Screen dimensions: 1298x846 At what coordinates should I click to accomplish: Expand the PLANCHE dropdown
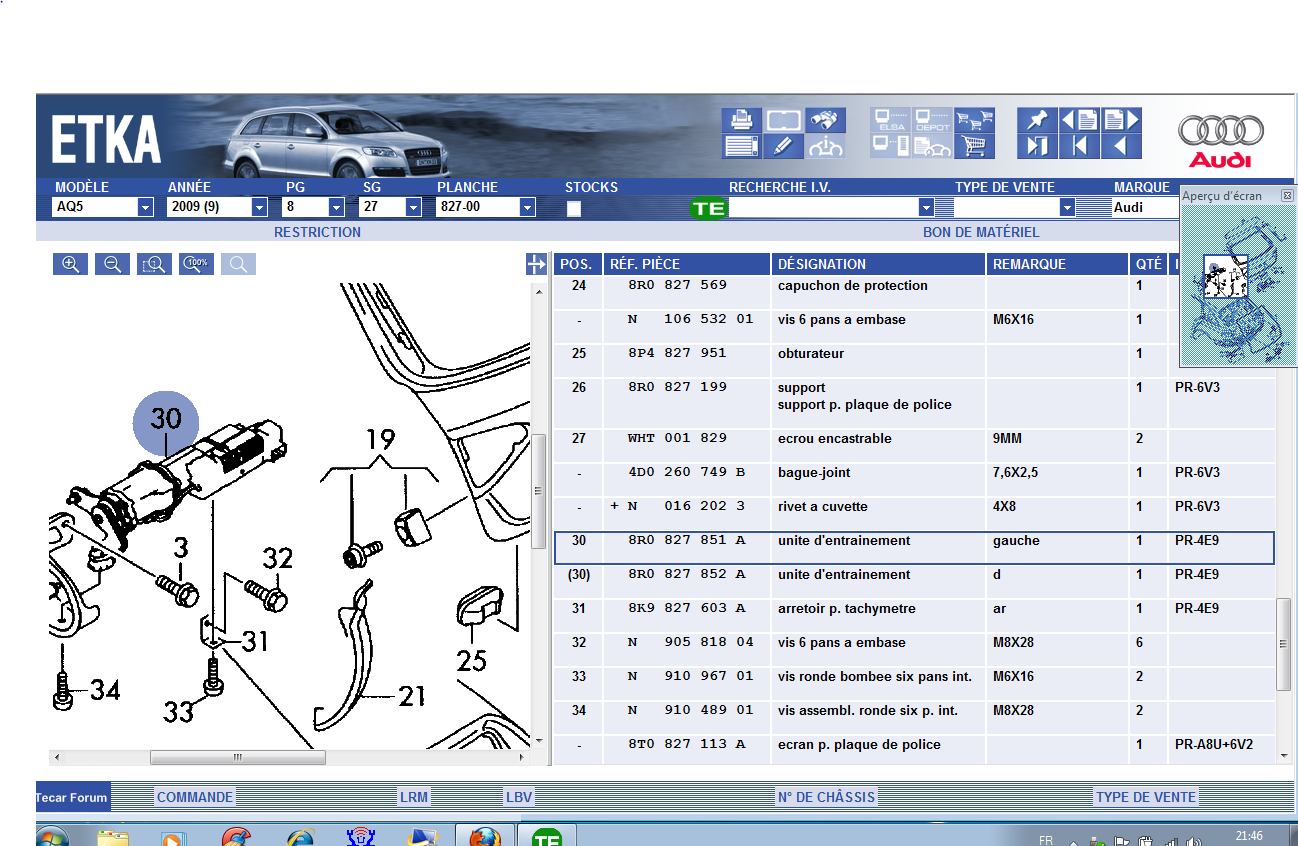coord(527,207)
